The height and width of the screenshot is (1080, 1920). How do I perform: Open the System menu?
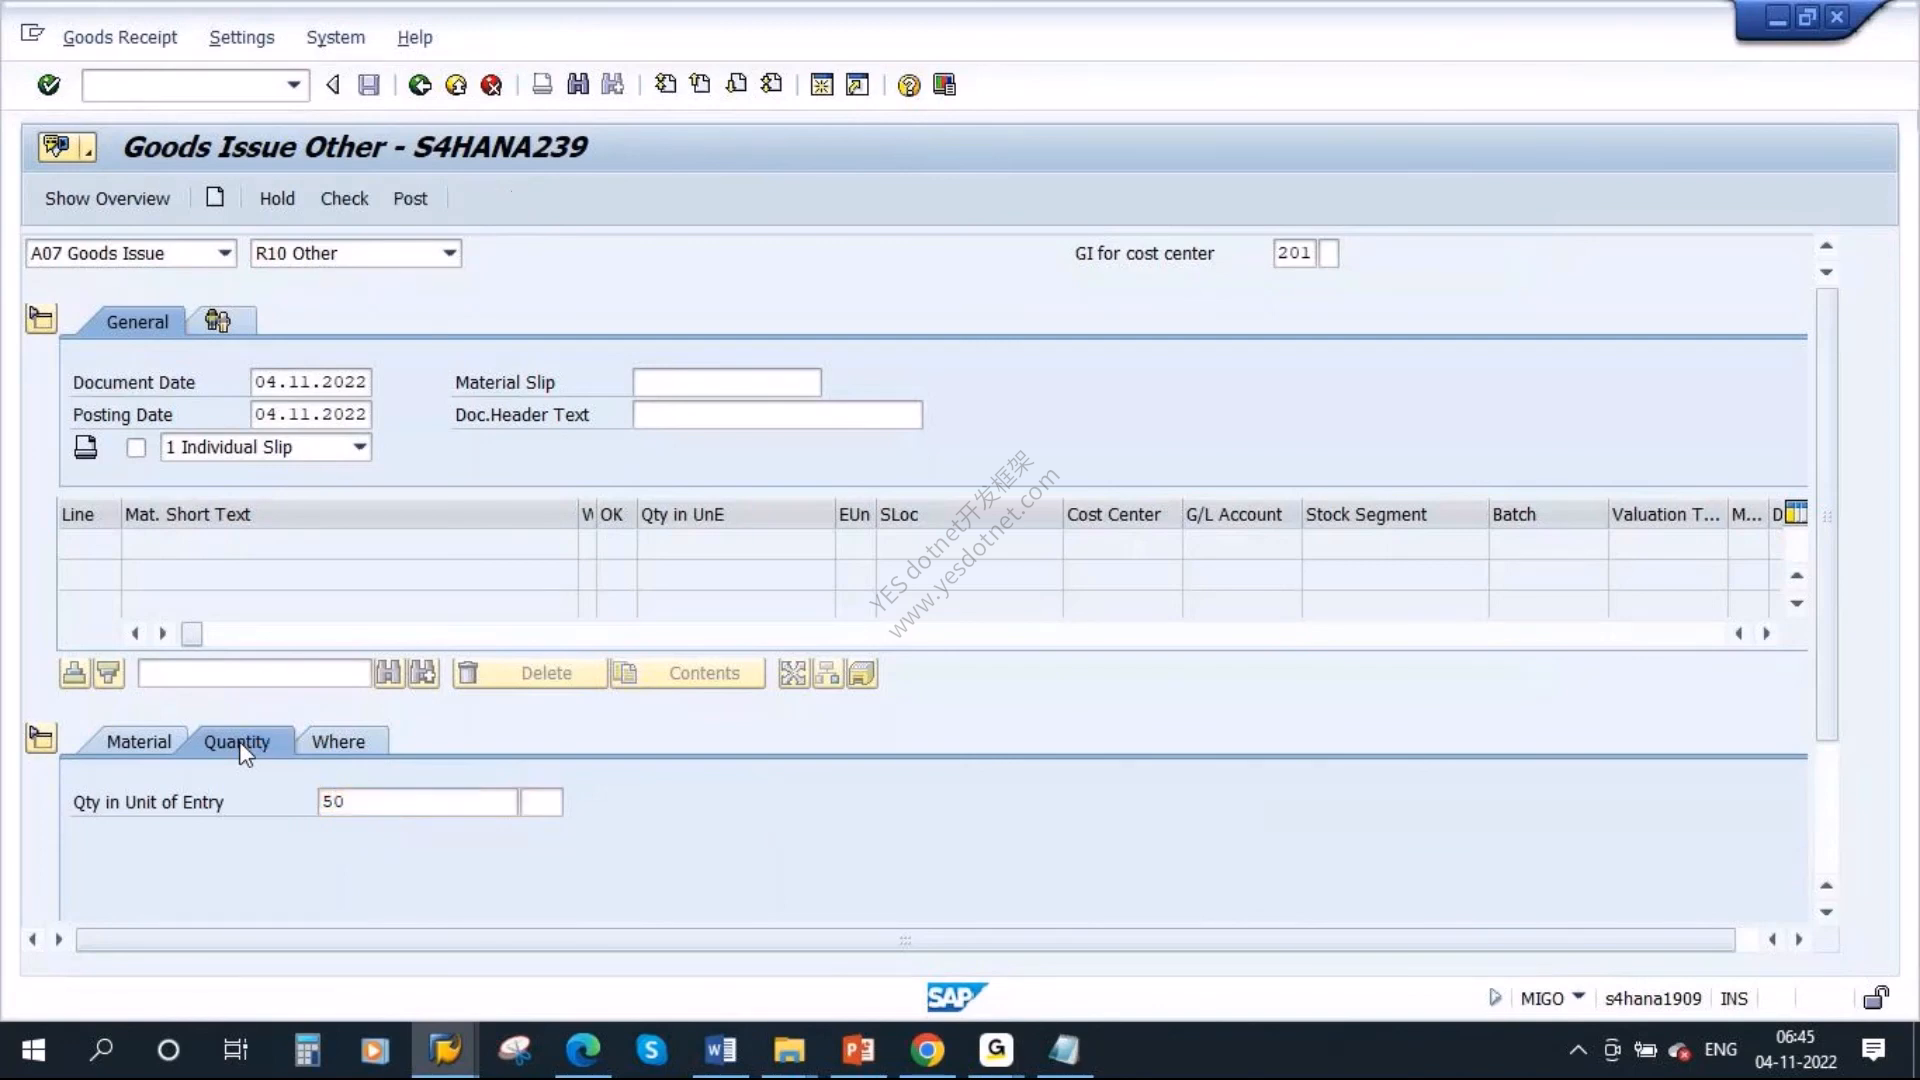(x=335, y=37)
